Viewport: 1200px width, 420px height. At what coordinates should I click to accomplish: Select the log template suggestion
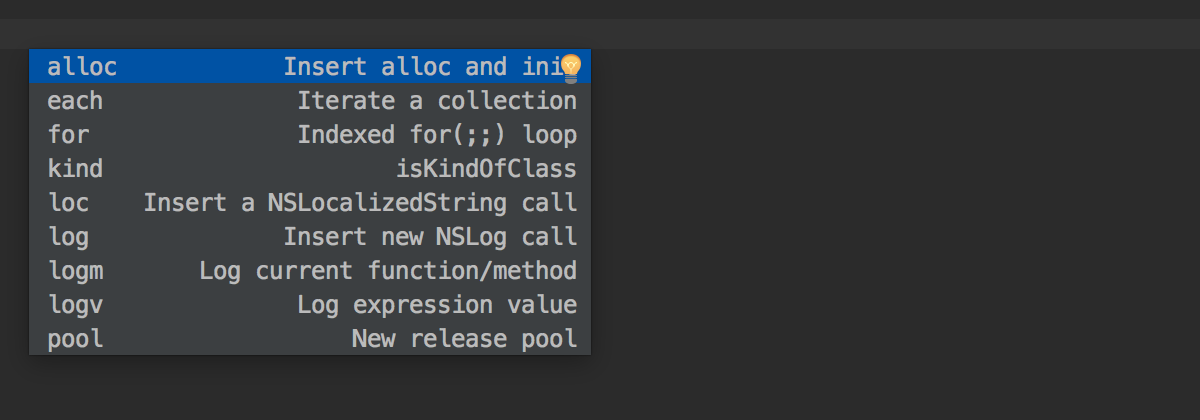coord(310,237)
